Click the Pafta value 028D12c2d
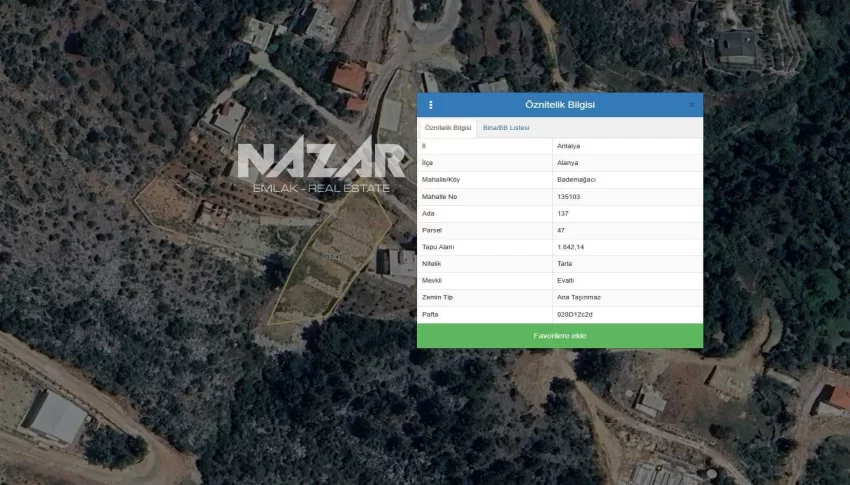Viewport: 850px width, 485px height. pos(574,315)
